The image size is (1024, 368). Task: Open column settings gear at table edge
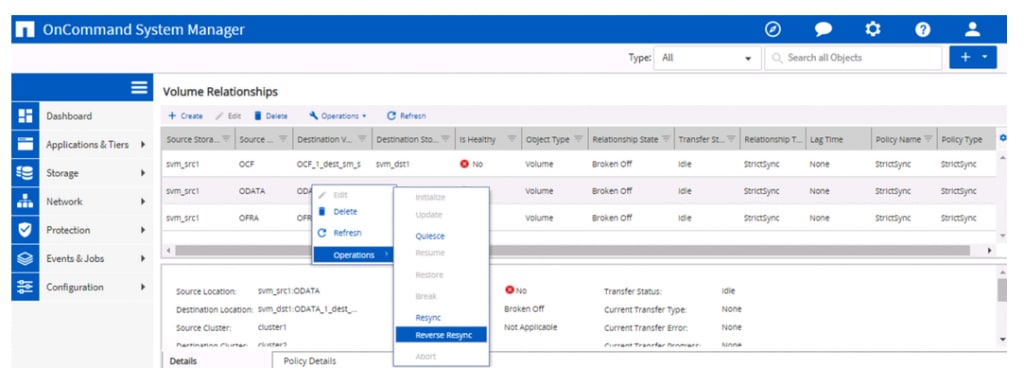tap(1003, 138)
